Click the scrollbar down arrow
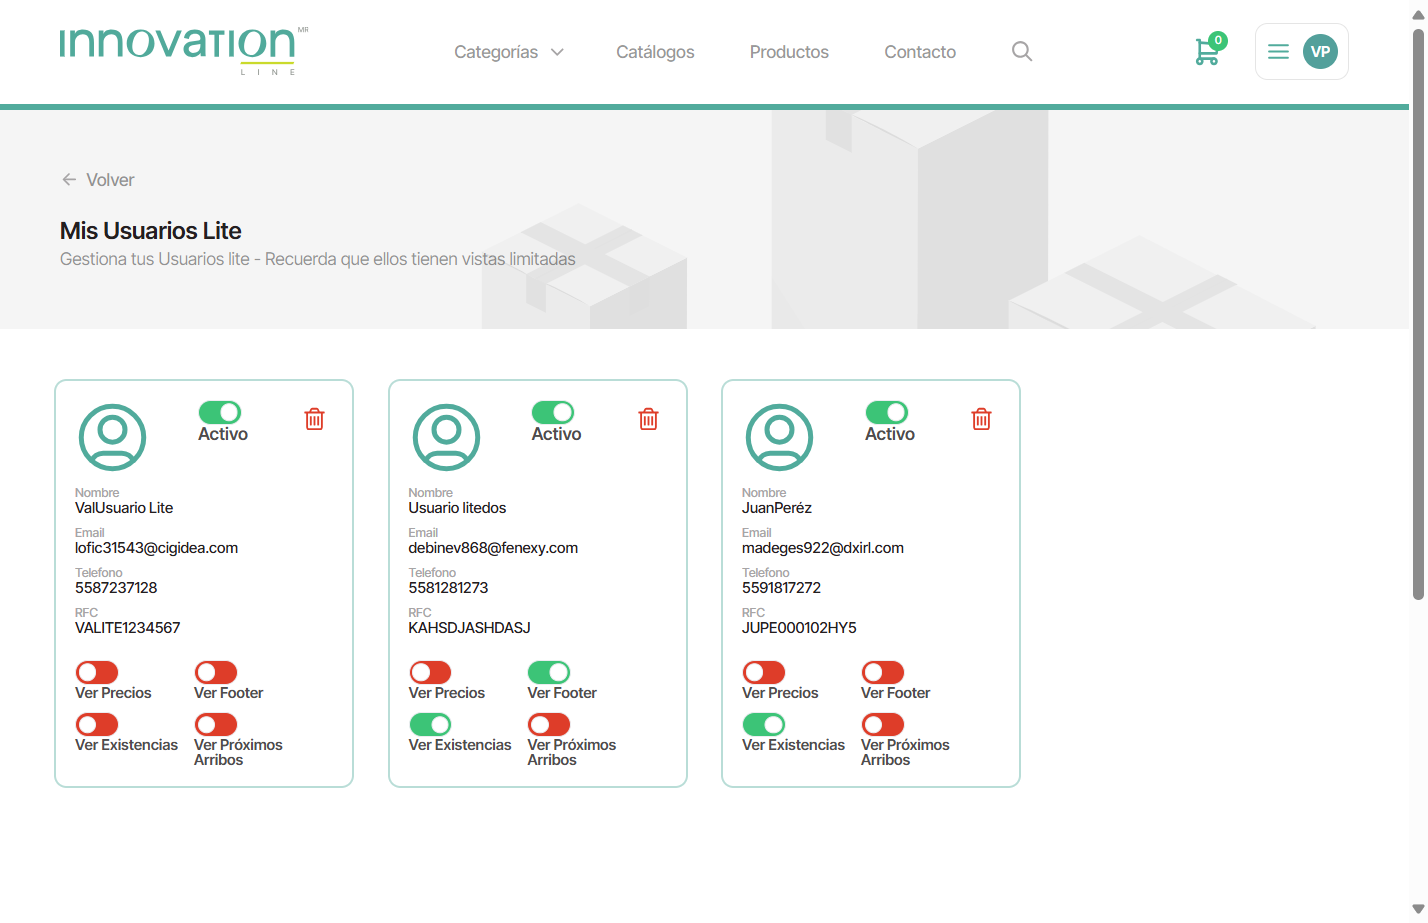 click(1418, 909)
